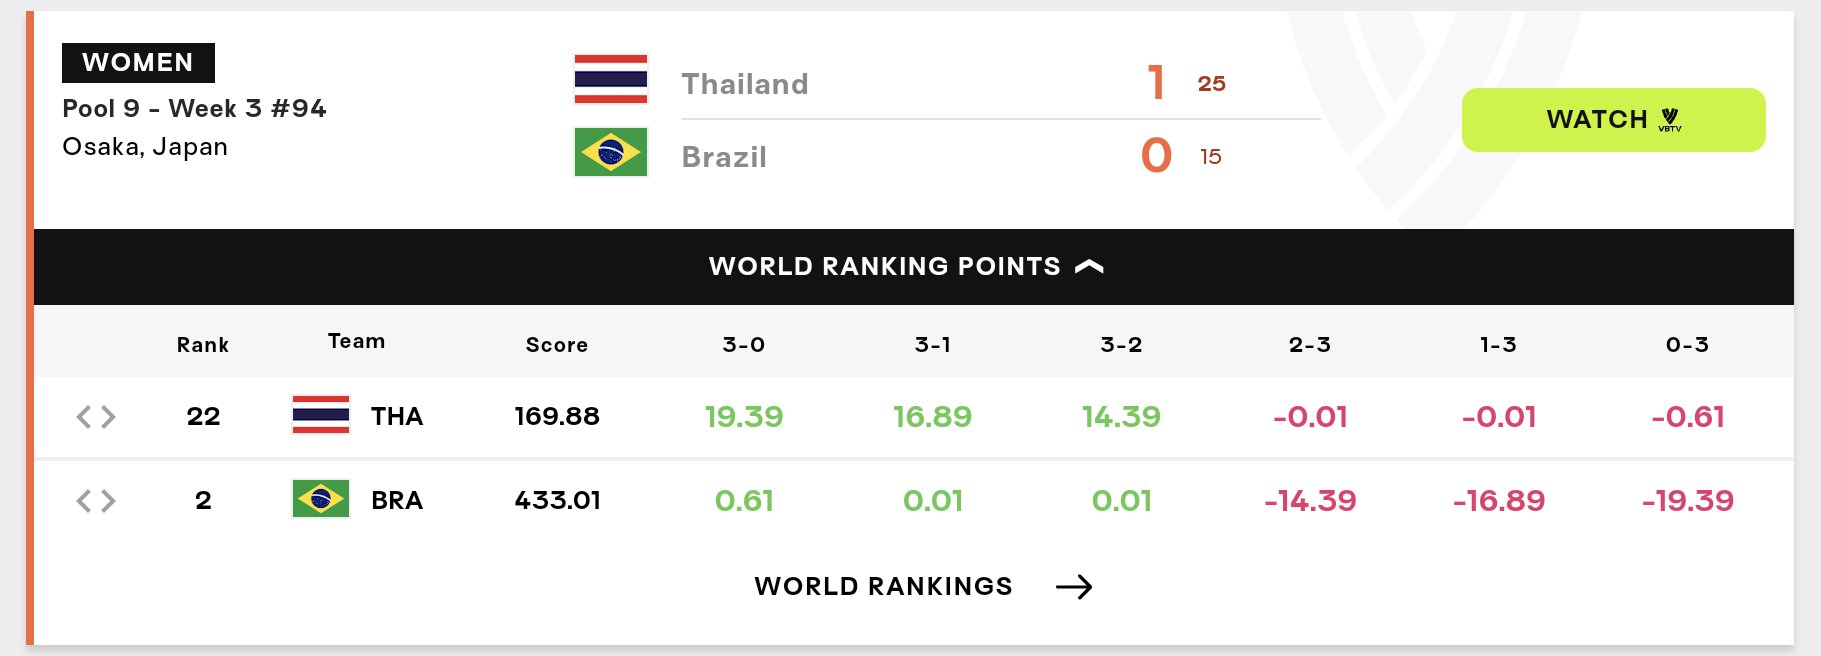Click the THA team code in table
The image size is (1821, 656).
pos(397,416)
